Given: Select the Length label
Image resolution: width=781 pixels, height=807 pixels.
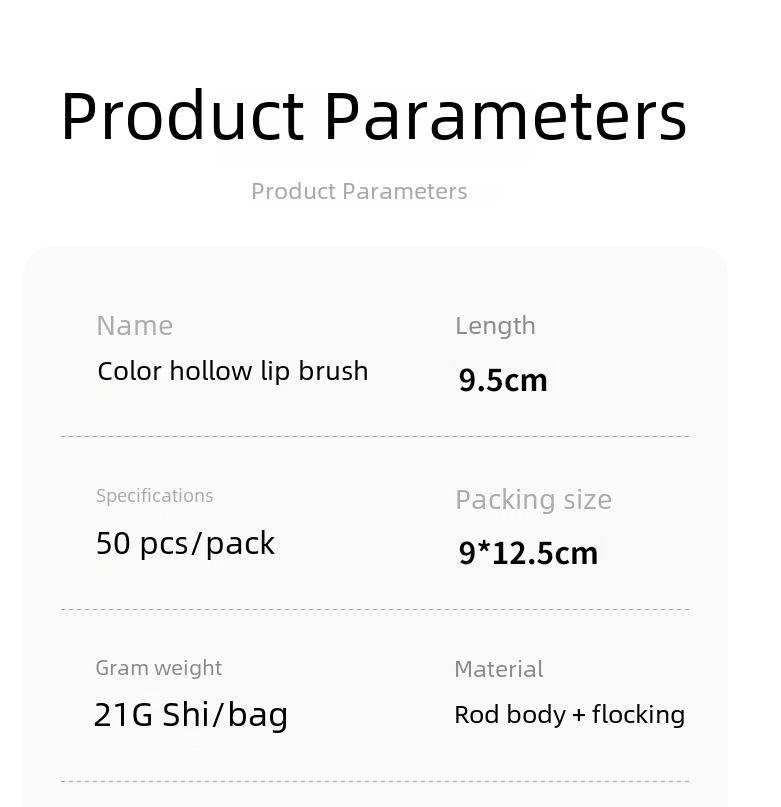Looking at the screenshot, I should coord(495,326).
